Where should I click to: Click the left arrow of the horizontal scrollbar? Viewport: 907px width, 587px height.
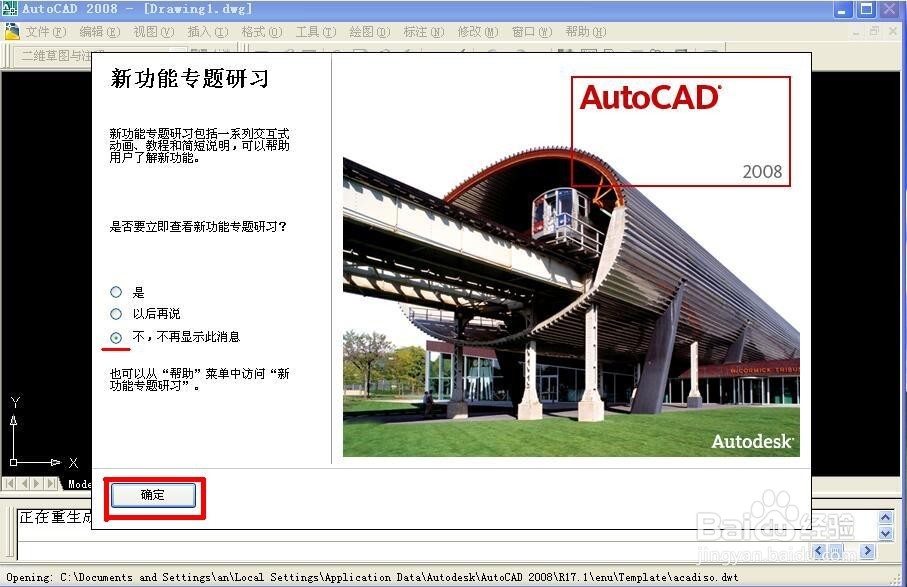pos(820,551)
